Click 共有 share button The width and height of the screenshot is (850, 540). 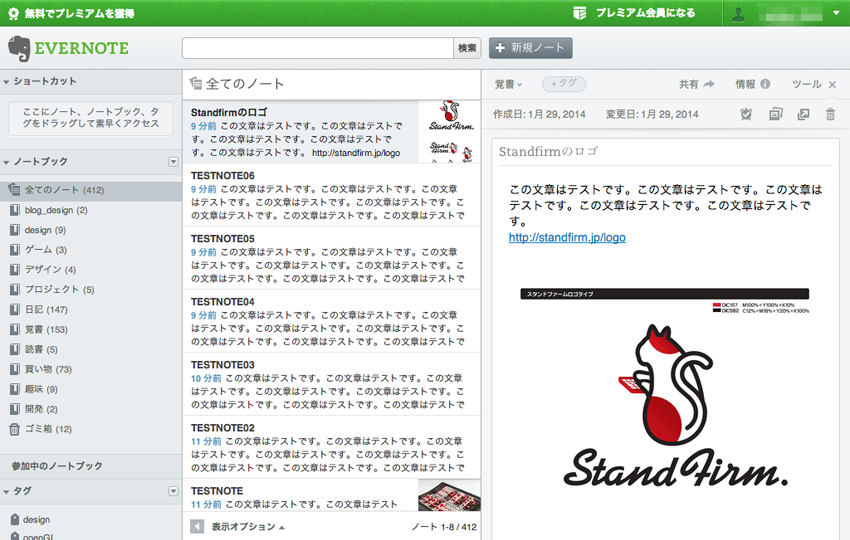(x=697, y=84)
